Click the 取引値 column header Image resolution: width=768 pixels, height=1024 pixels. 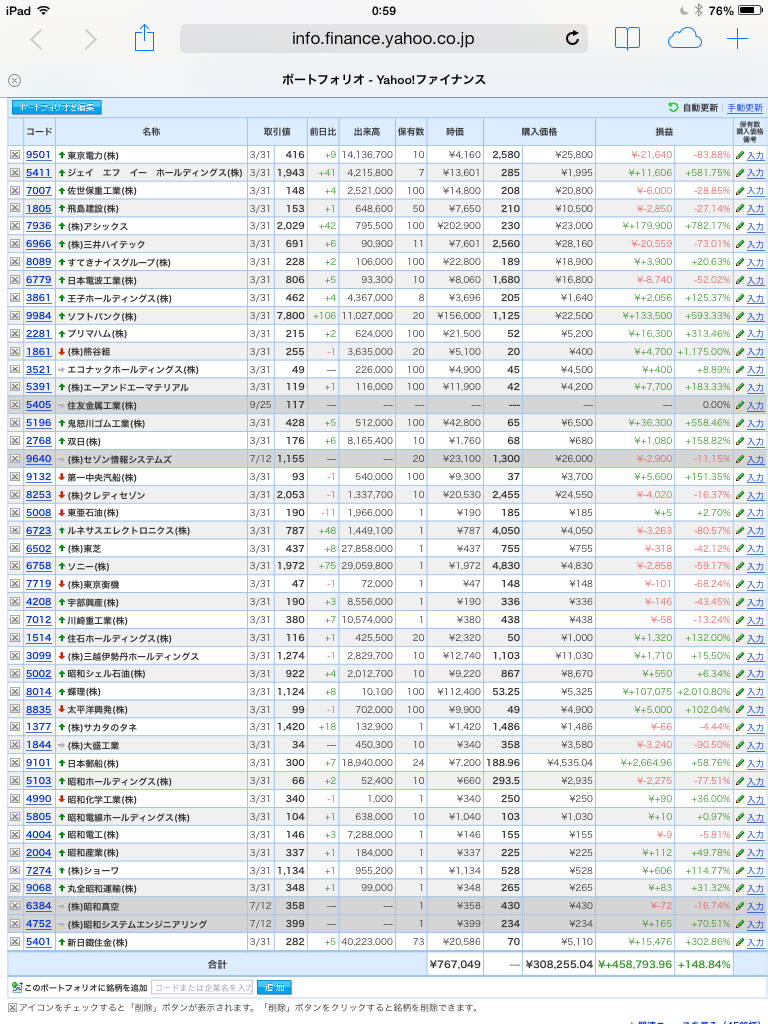tap(277, 132)
